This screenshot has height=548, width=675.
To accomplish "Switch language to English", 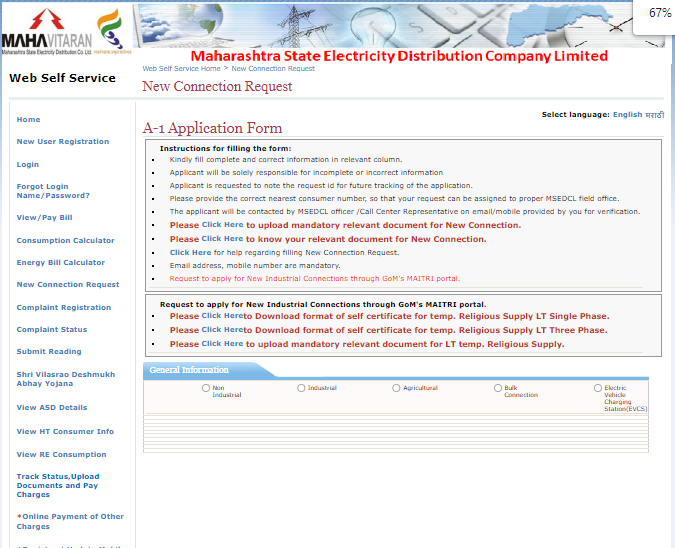I will pyautogui.click(x=627, y=115).
